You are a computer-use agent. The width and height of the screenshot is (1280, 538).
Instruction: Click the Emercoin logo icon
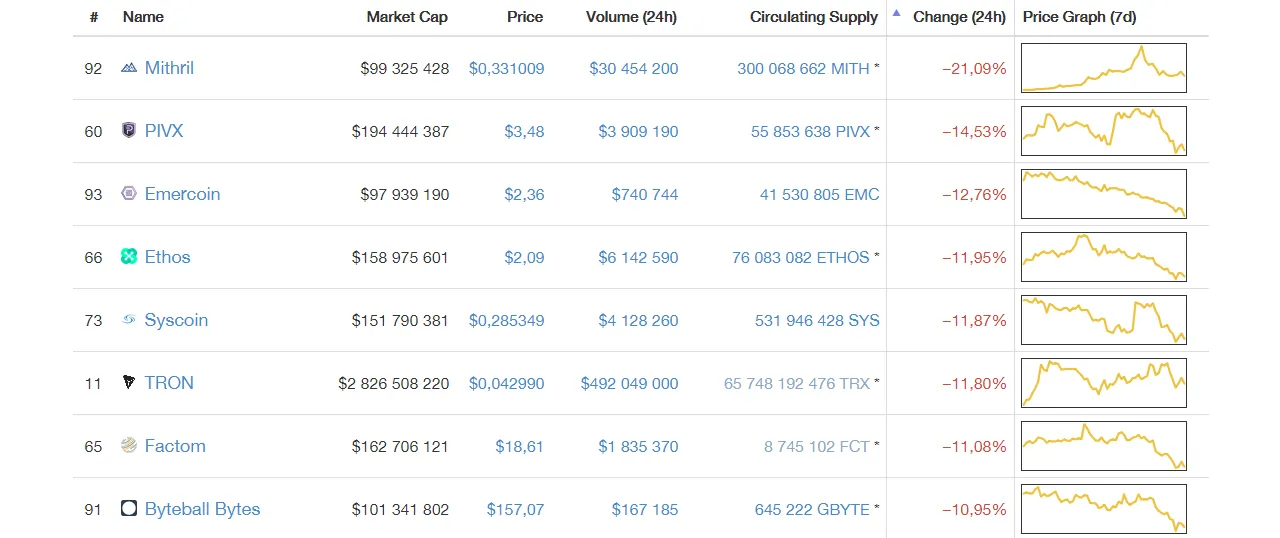coord(128,194)
